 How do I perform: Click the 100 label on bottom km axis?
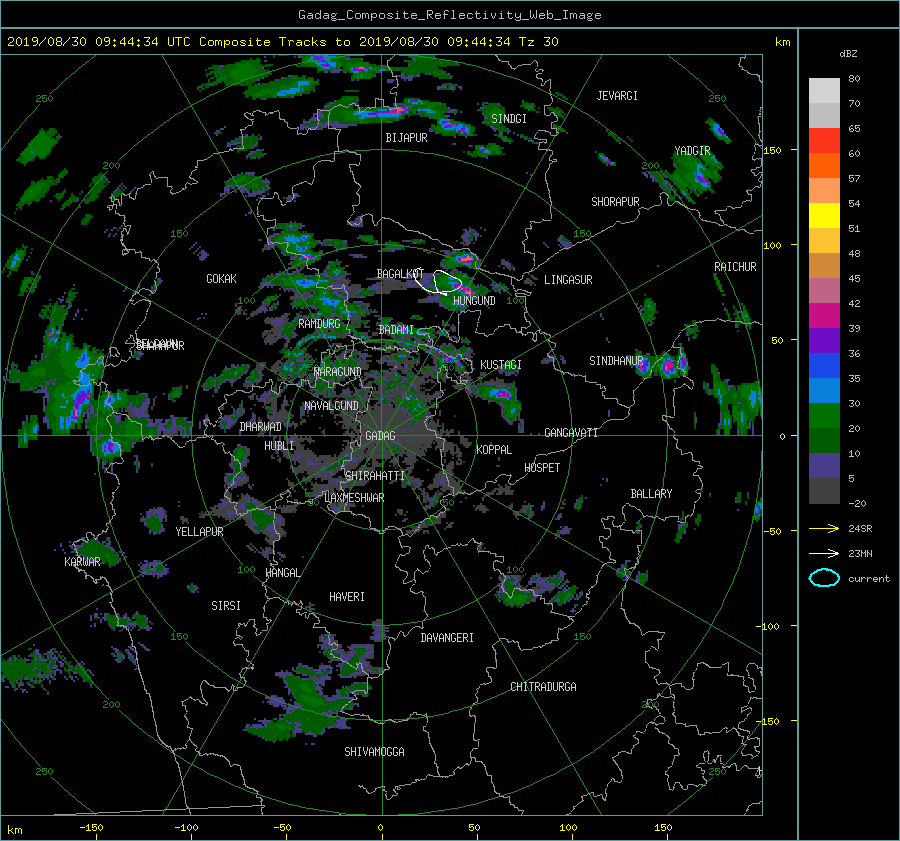coord(568,827)
